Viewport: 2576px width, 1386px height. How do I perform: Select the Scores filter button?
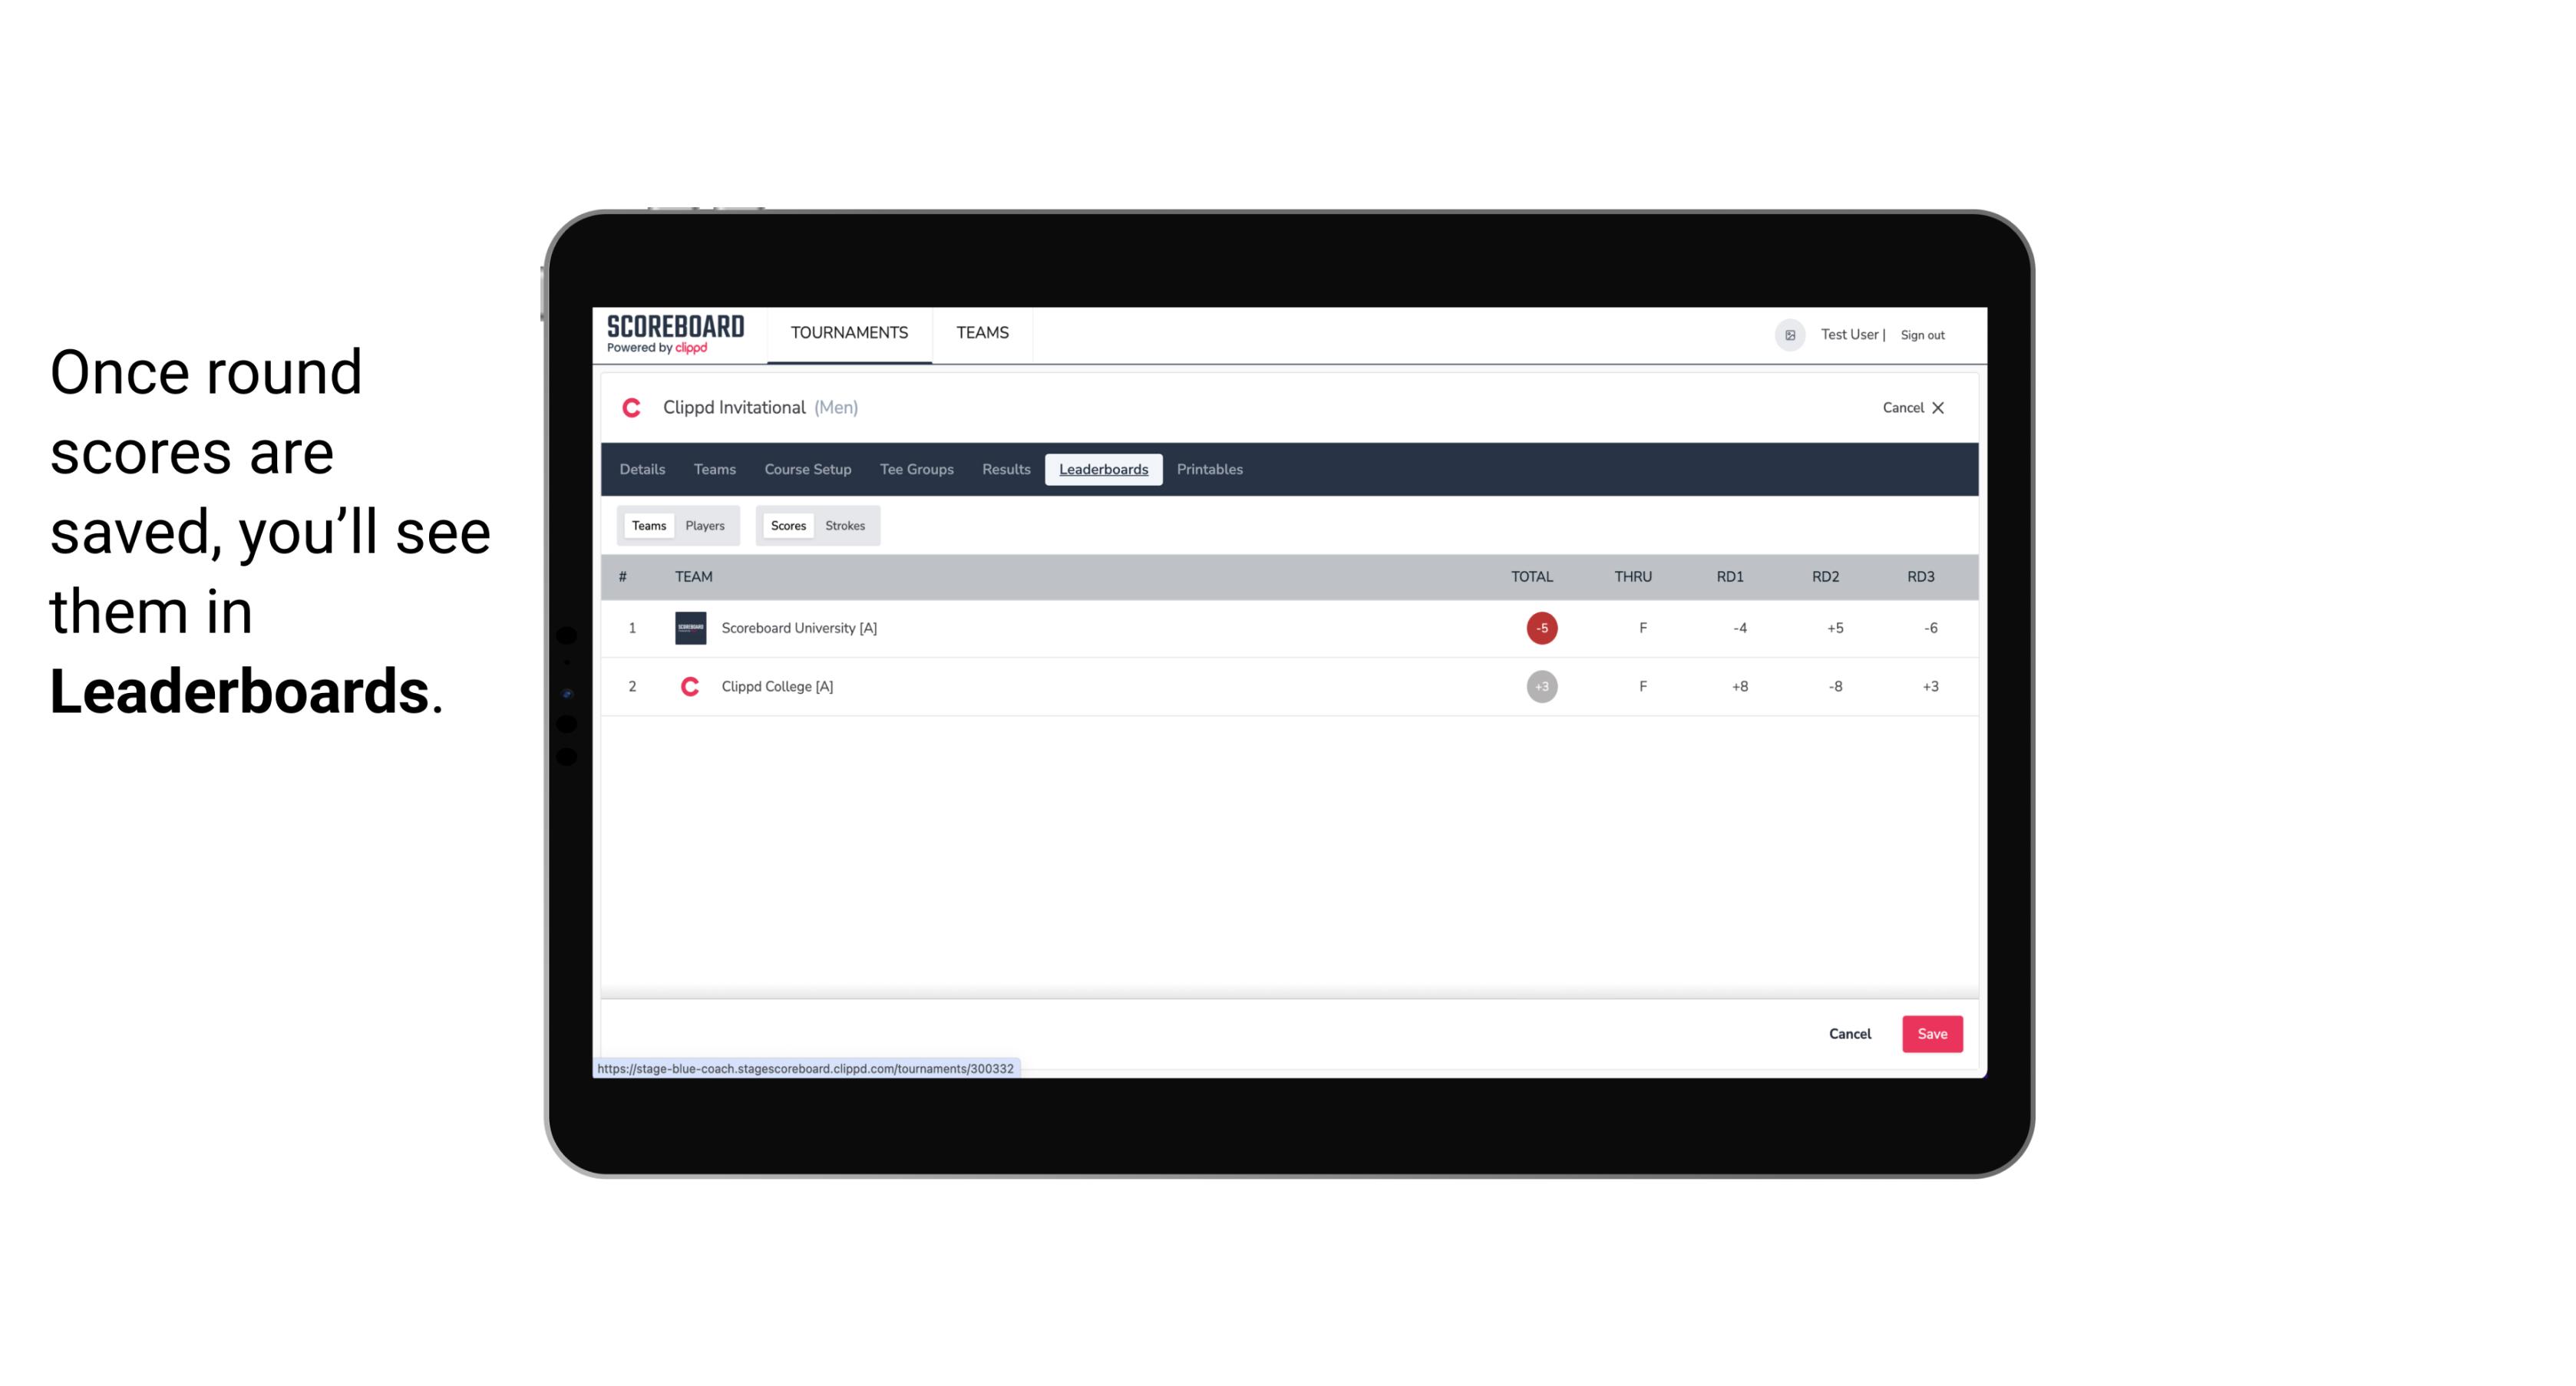pos(787,524)
